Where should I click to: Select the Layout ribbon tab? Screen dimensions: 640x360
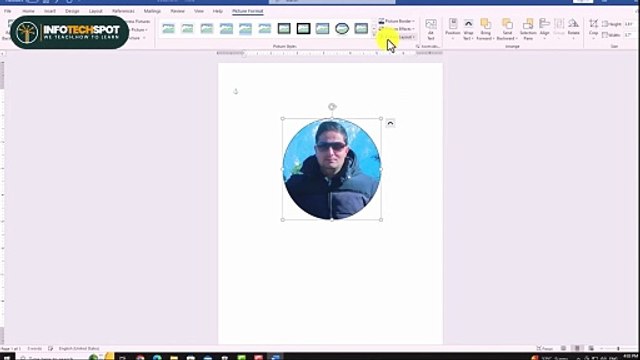(96, 11)
